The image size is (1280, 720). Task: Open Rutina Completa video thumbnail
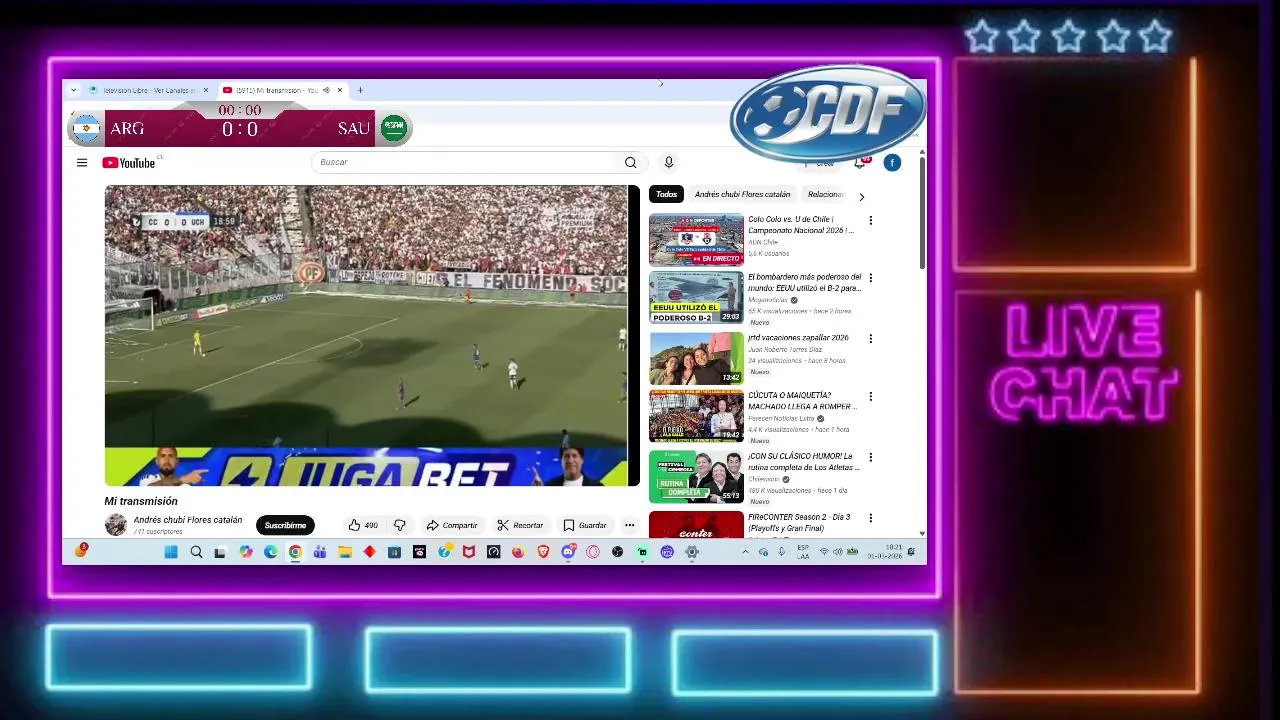tap(696, 477)
